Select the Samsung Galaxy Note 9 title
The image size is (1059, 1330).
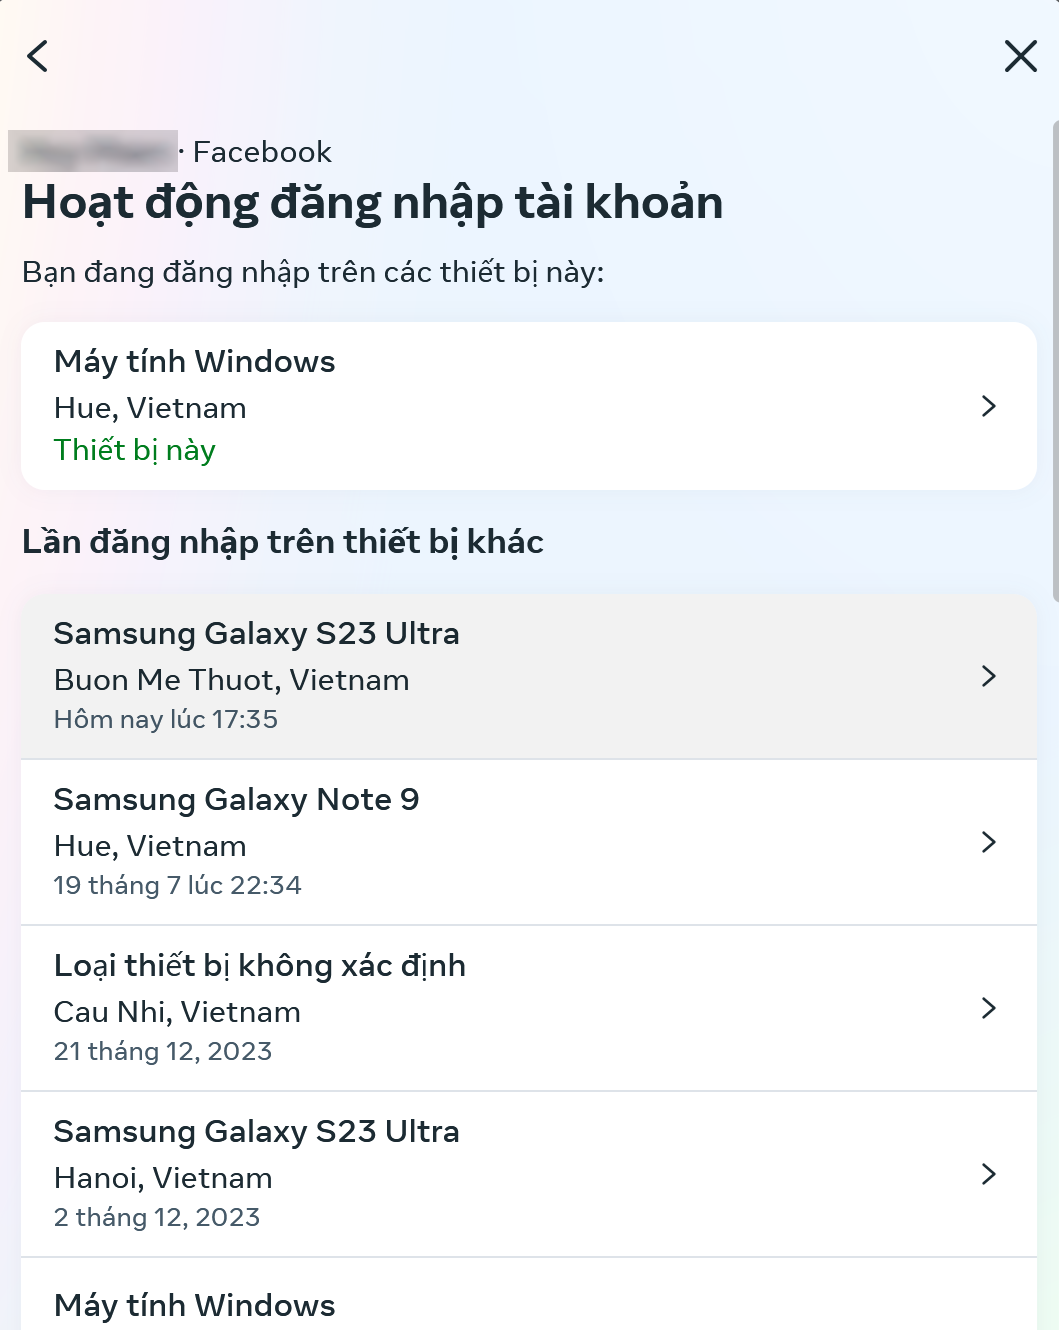coord(236,800)
